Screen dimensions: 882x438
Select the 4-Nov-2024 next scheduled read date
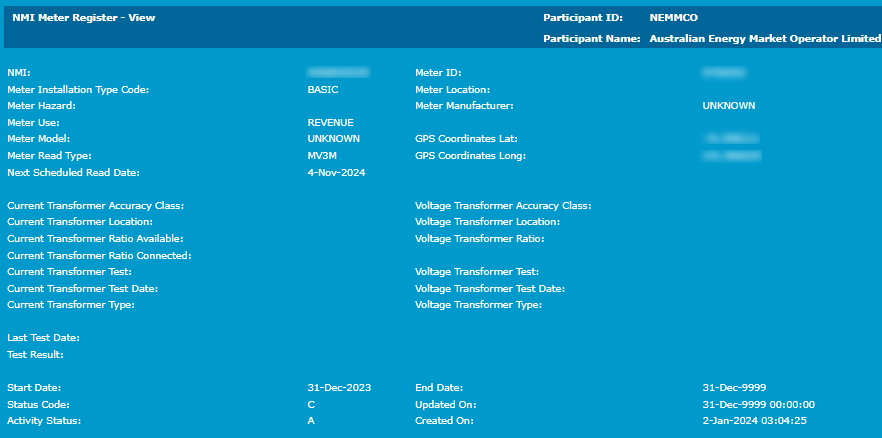tap(336, 172)
